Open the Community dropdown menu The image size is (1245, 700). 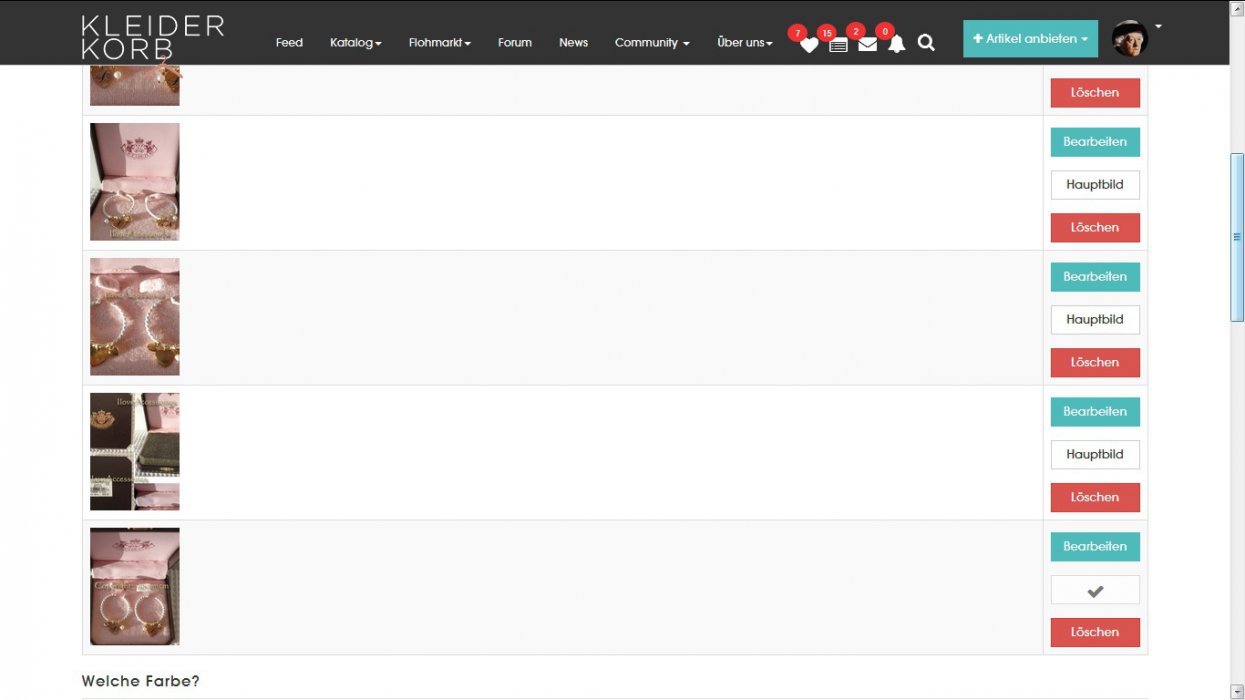(x=652, y=43)
